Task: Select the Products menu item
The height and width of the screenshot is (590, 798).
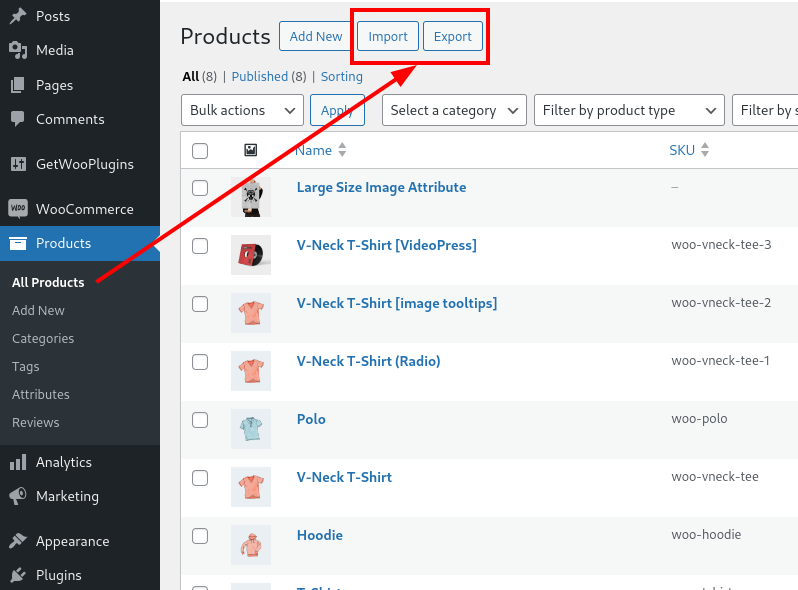Action: [x=80, y=243]
